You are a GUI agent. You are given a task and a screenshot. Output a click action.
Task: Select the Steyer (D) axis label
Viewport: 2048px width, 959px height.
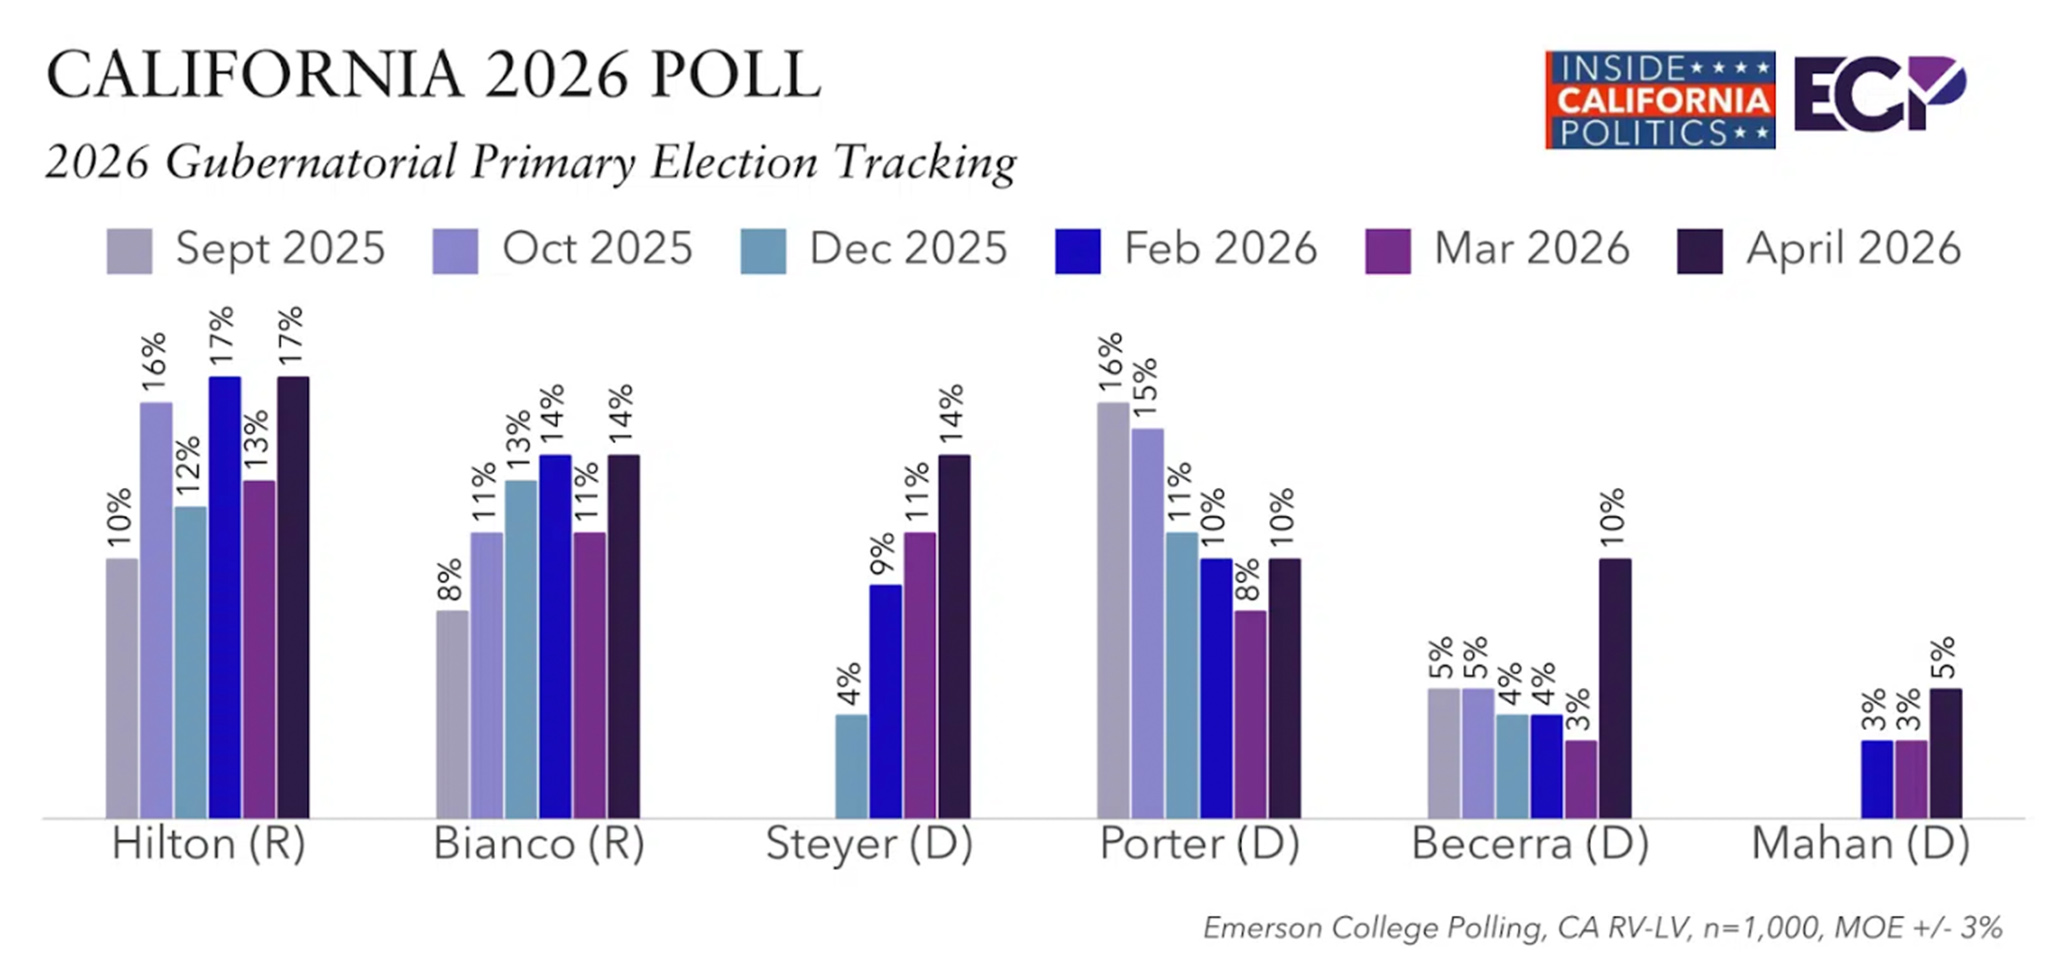(x=869, y=844)
